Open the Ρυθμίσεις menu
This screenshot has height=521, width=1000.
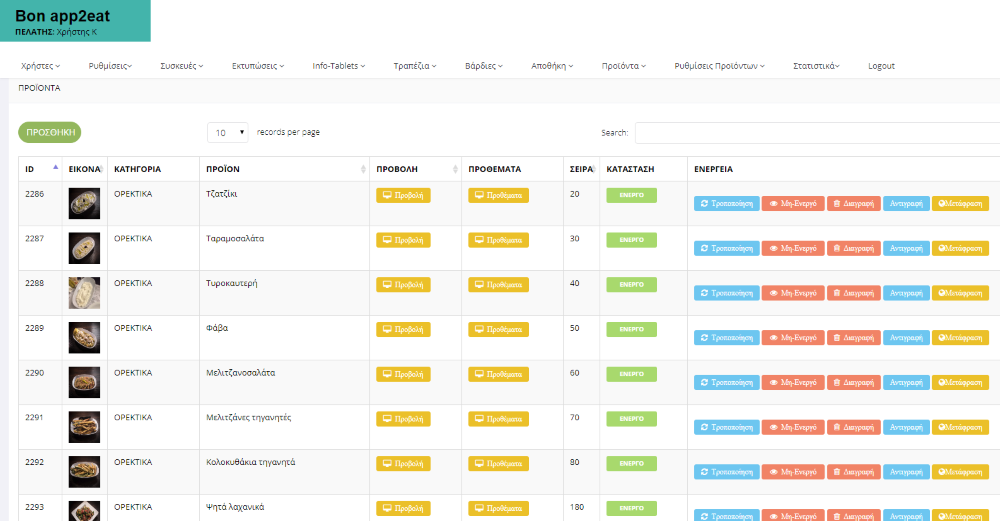[110, 66]
